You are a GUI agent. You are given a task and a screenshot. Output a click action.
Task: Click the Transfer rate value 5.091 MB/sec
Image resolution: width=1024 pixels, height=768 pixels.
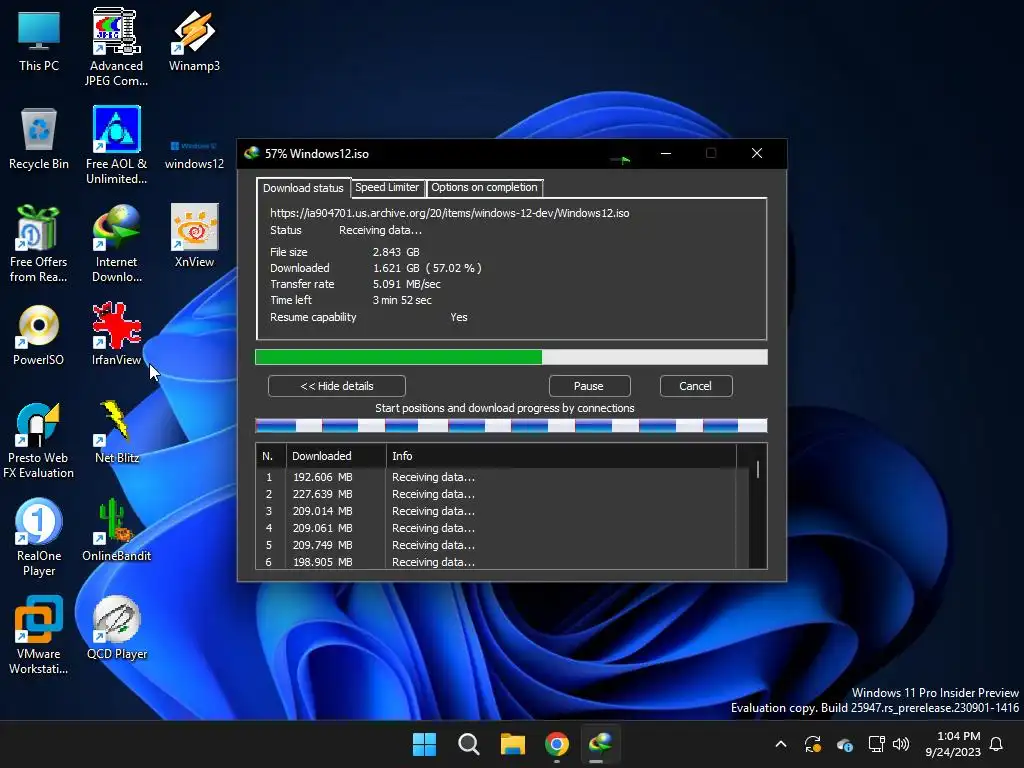(407, 284)
